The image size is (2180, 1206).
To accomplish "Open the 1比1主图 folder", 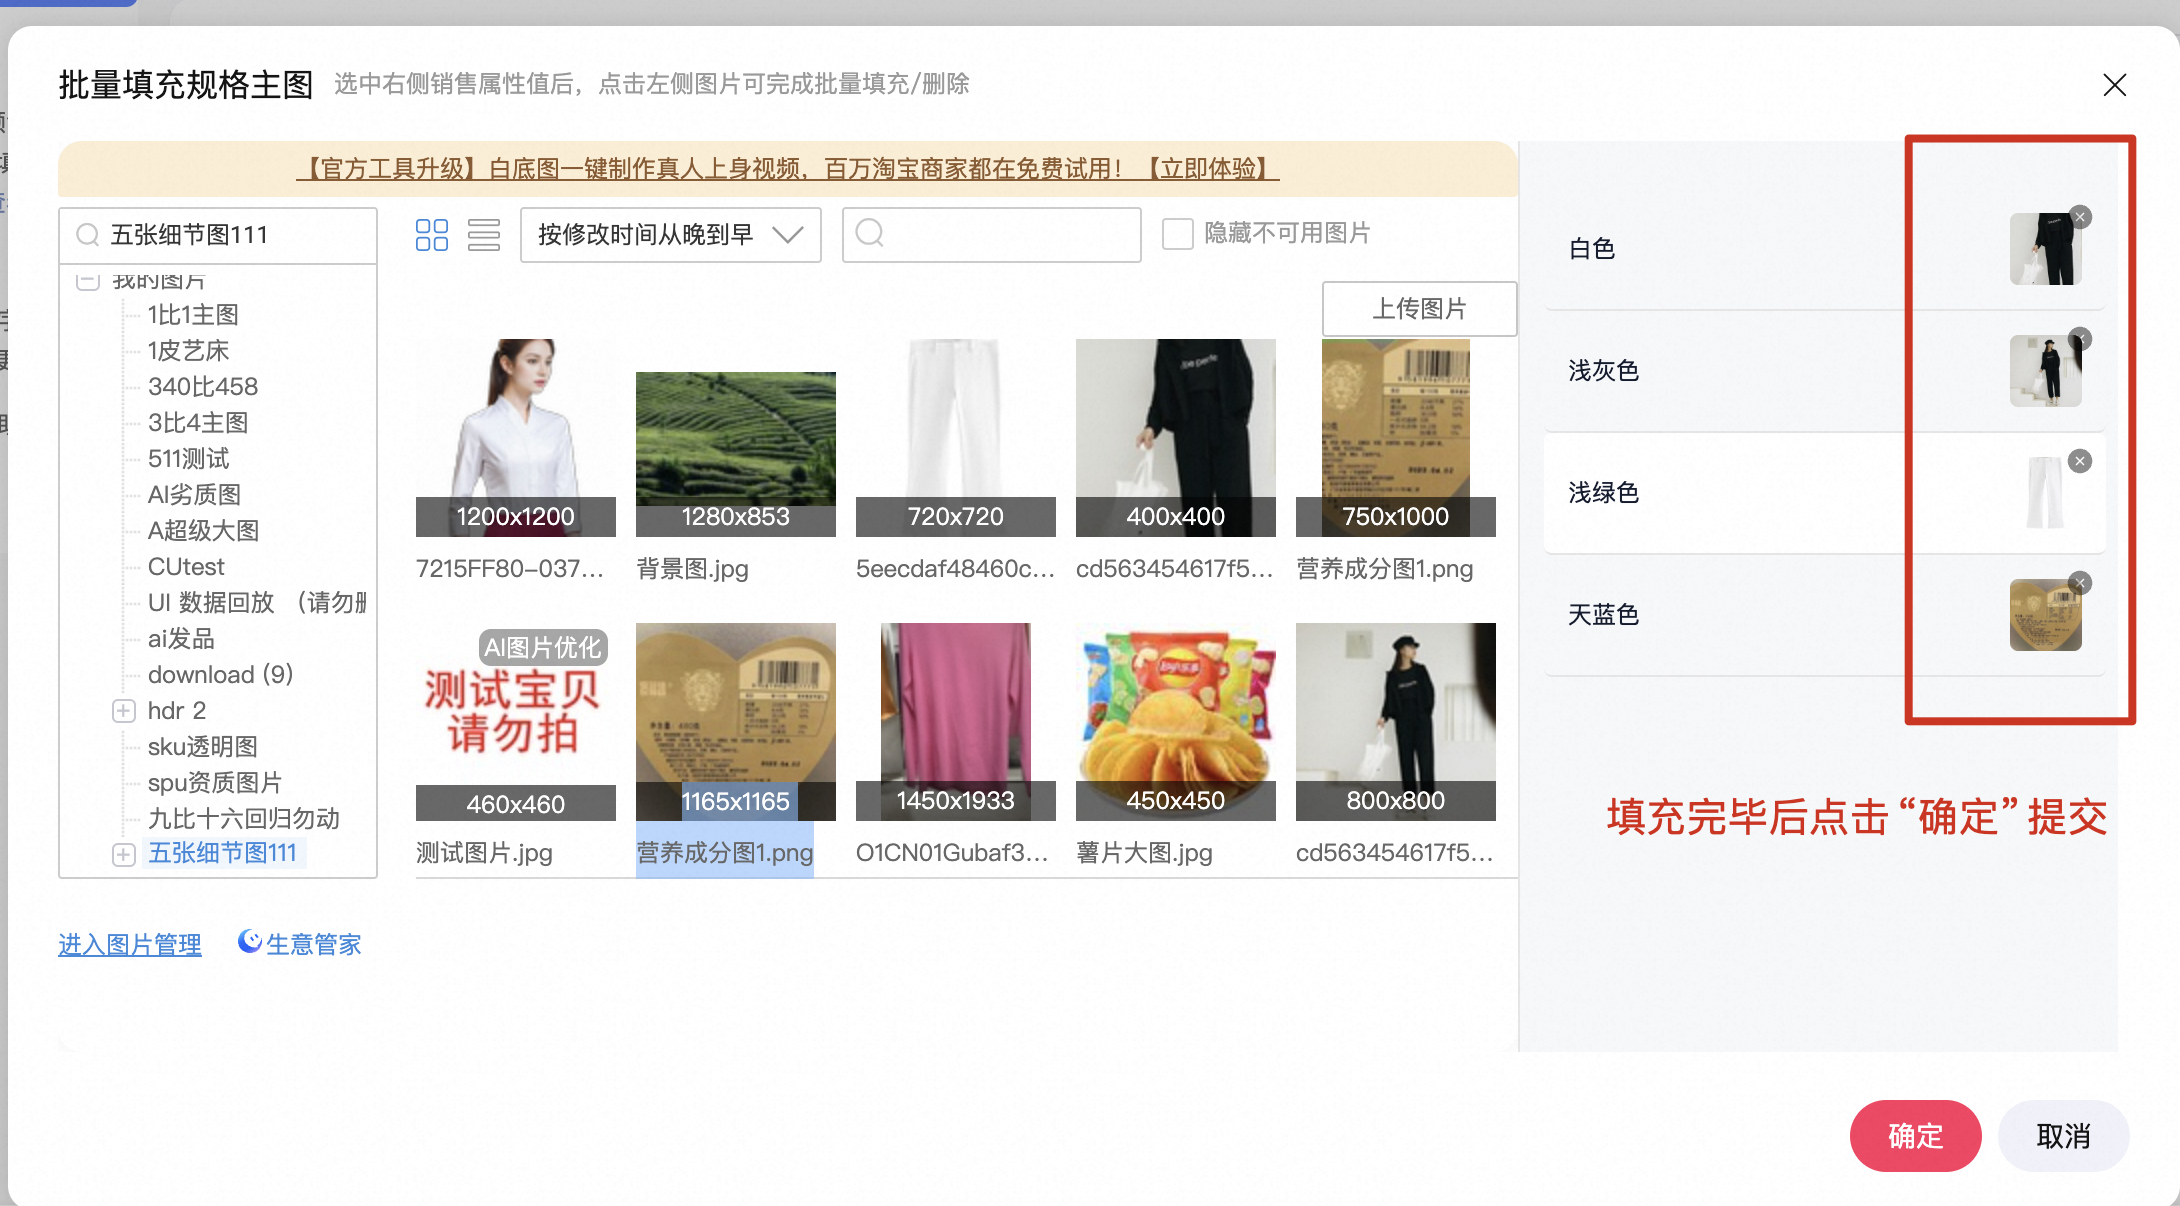I will (x=193, y=315).
